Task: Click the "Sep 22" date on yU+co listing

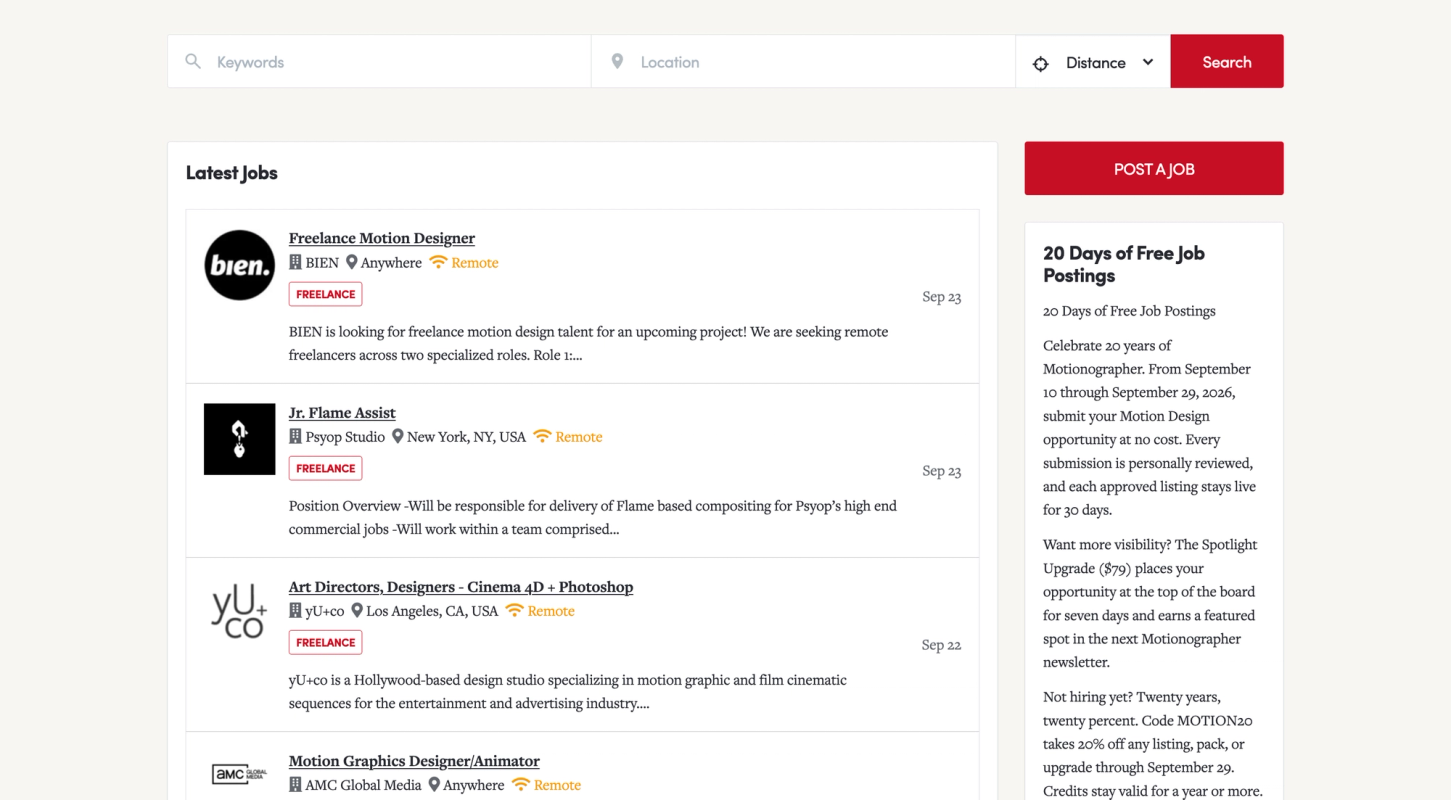Action: pyautogui.click(x=941, y=645)
